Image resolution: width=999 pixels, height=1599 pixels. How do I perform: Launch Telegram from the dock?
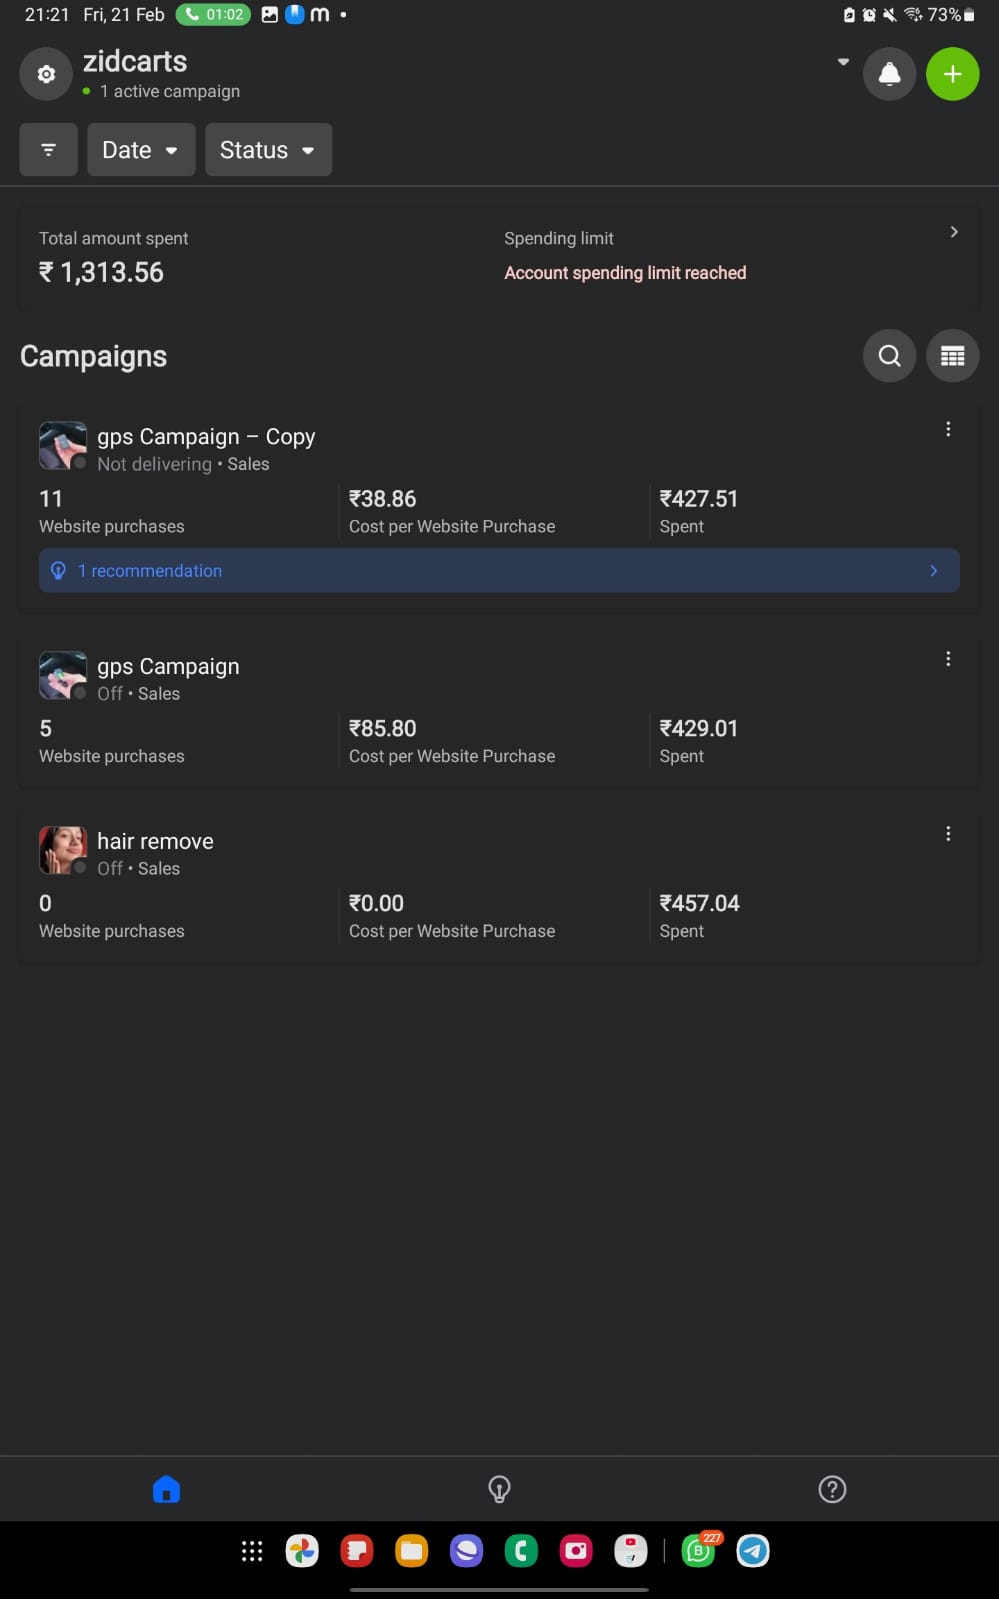point(753,1551)
